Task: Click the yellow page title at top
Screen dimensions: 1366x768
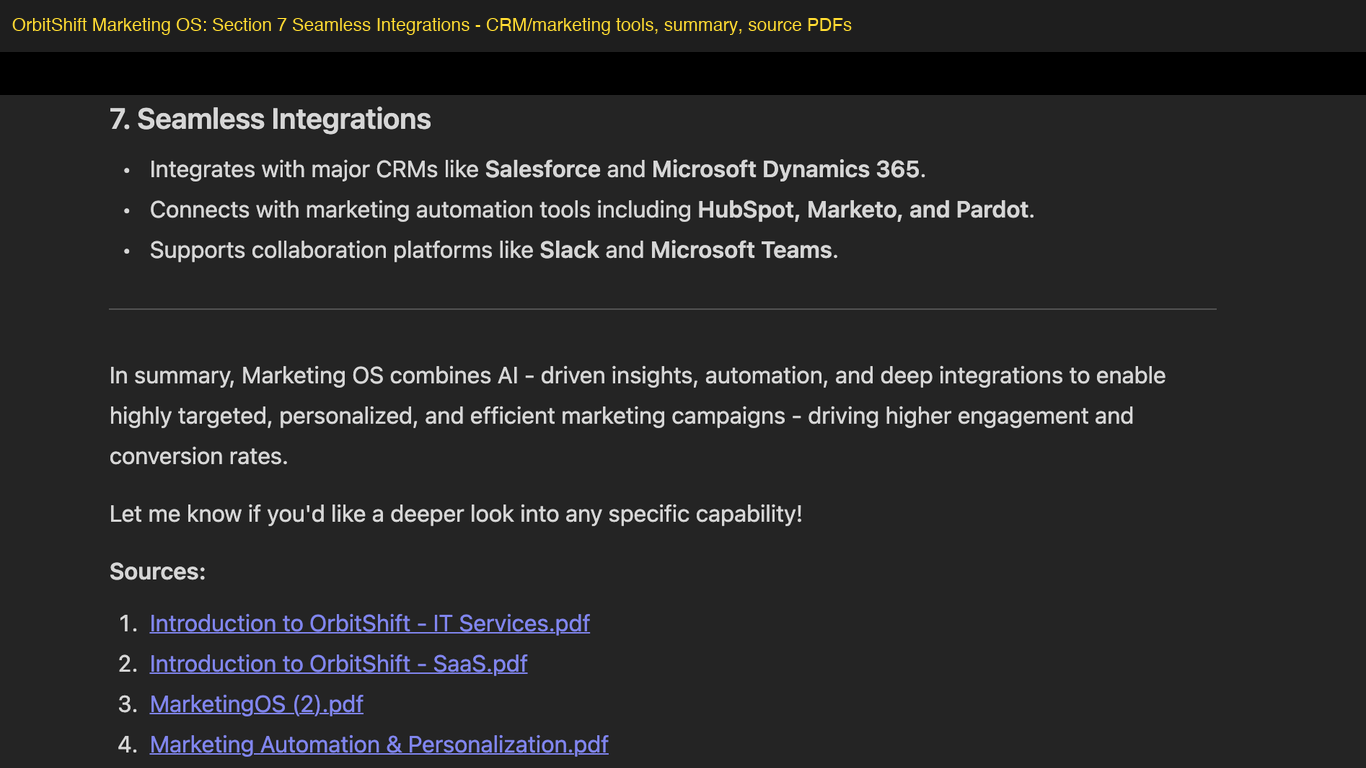Action: coord(432,25)
